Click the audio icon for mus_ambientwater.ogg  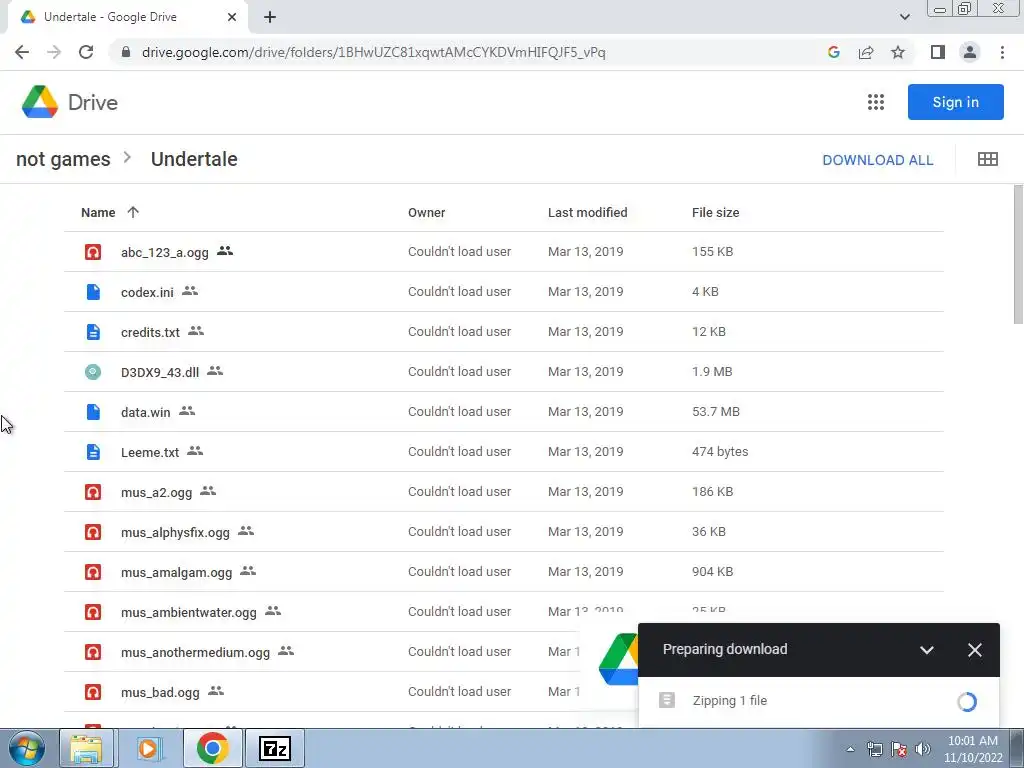[x=93, y=612]
